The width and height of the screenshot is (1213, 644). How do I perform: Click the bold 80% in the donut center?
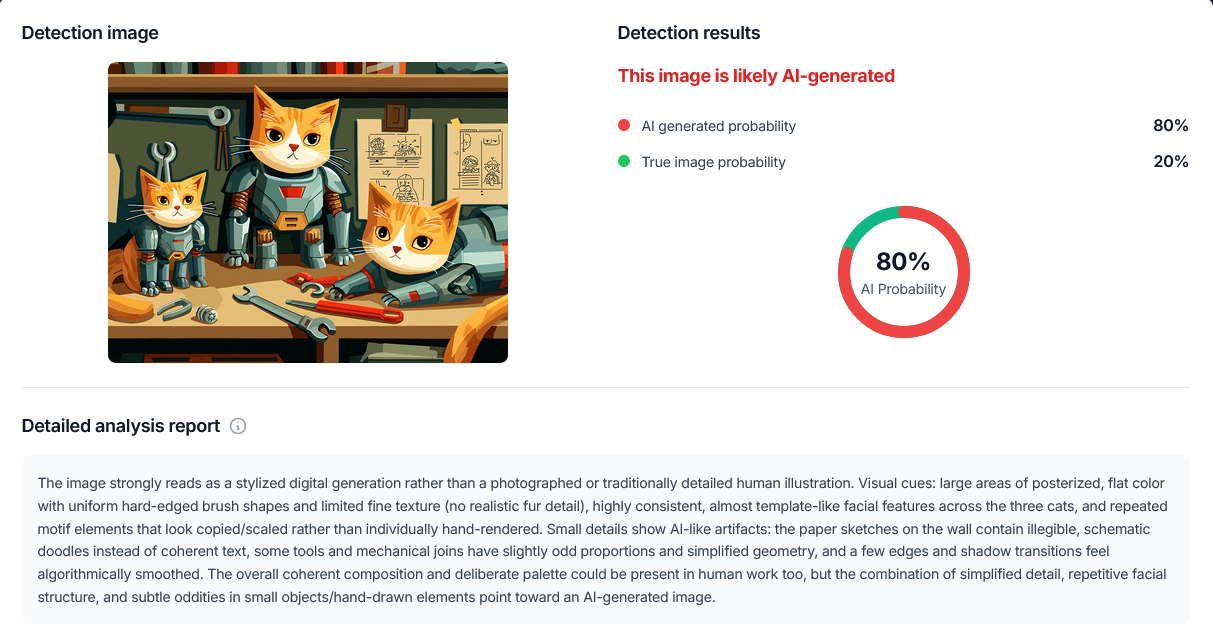point(903,262)
